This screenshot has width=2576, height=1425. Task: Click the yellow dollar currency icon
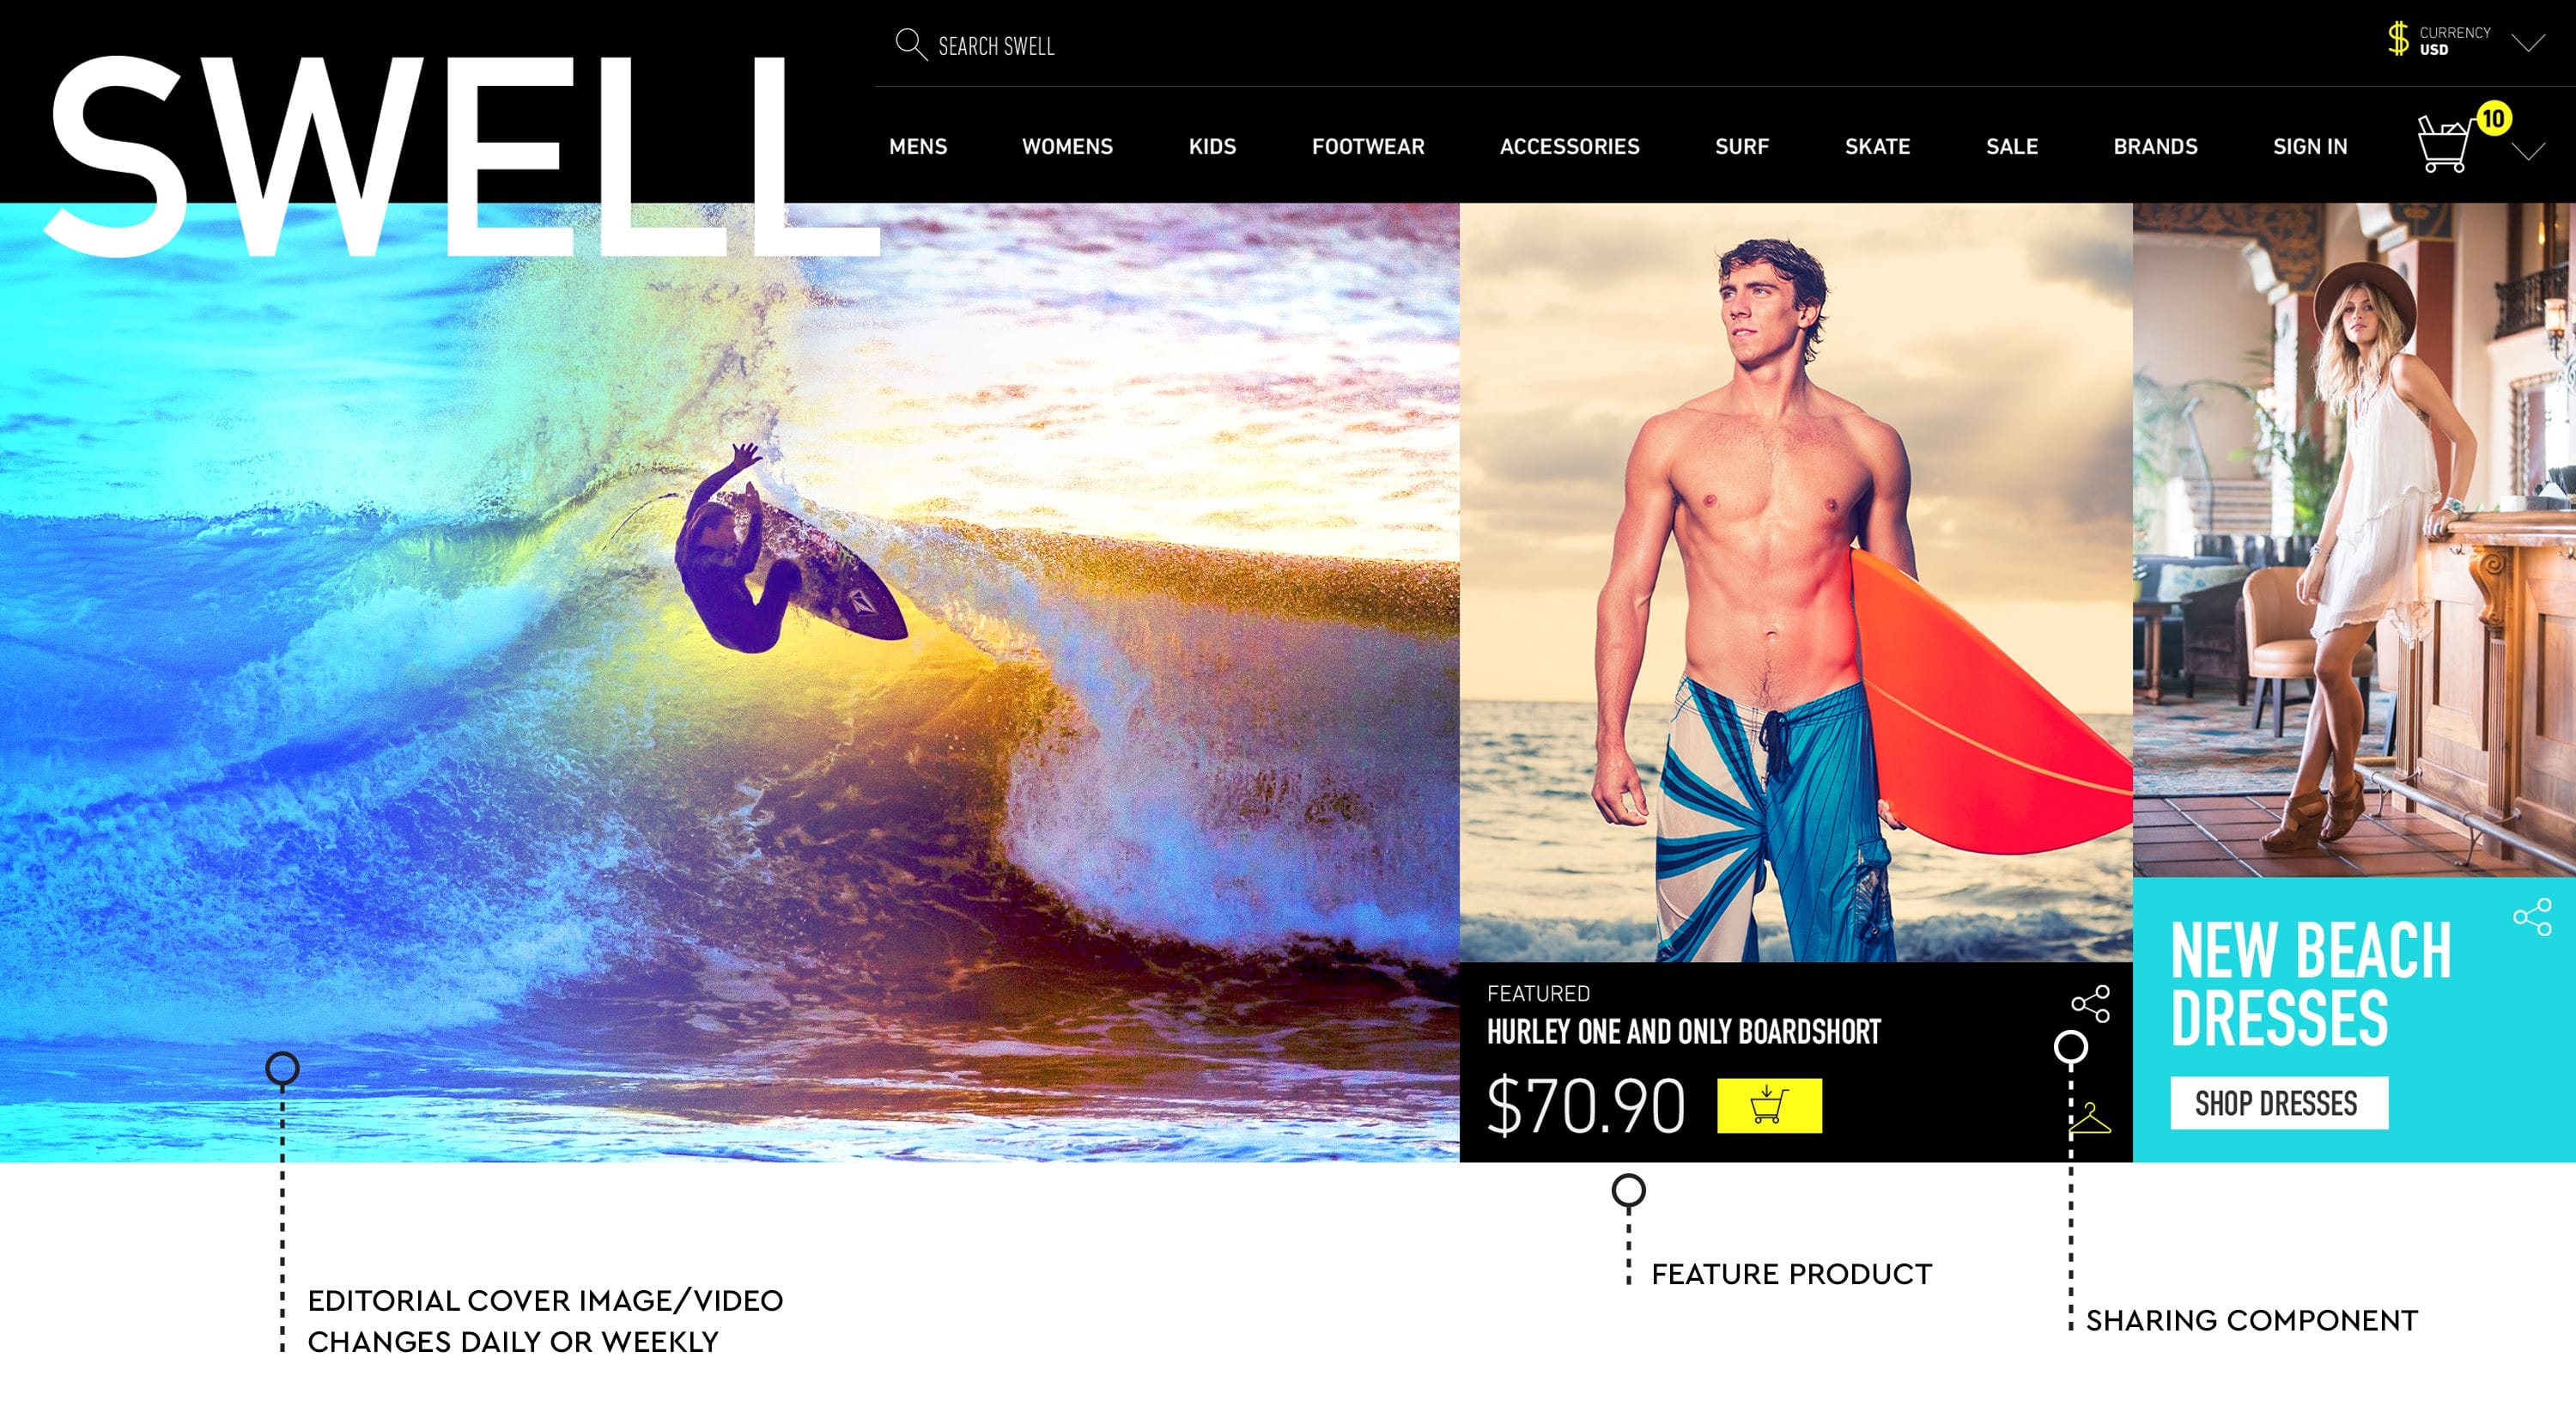(x=2398, y=39)
